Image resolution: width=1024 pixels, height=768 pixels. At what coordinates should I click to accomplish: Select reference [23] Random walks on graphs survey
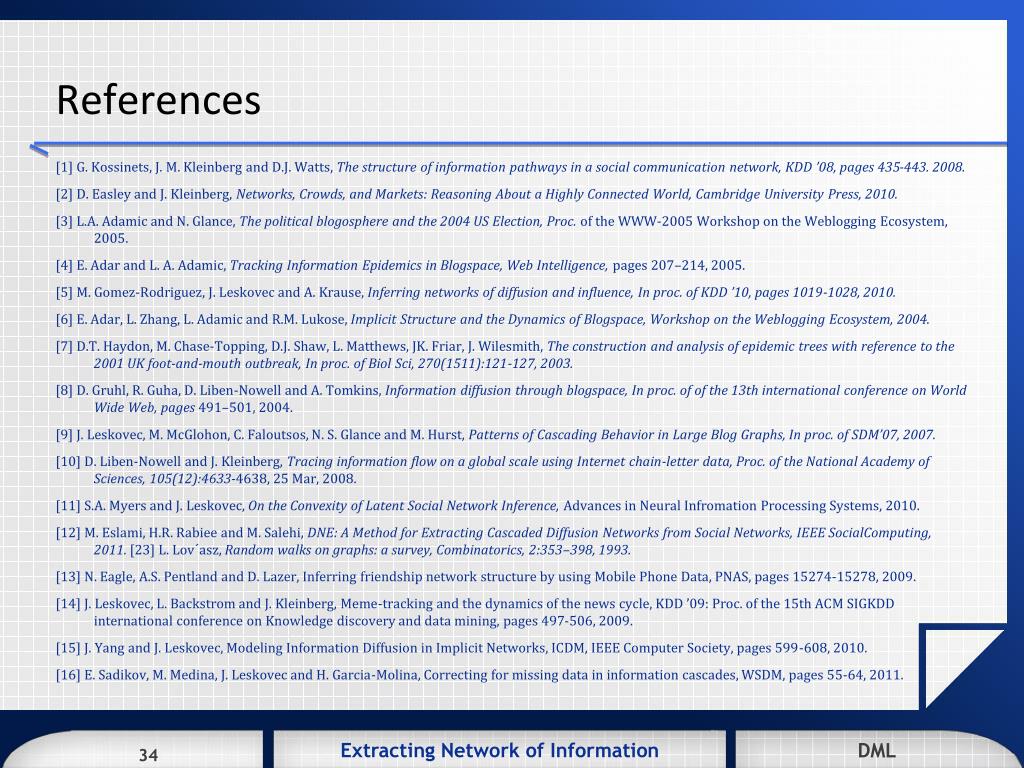point(381,550)
